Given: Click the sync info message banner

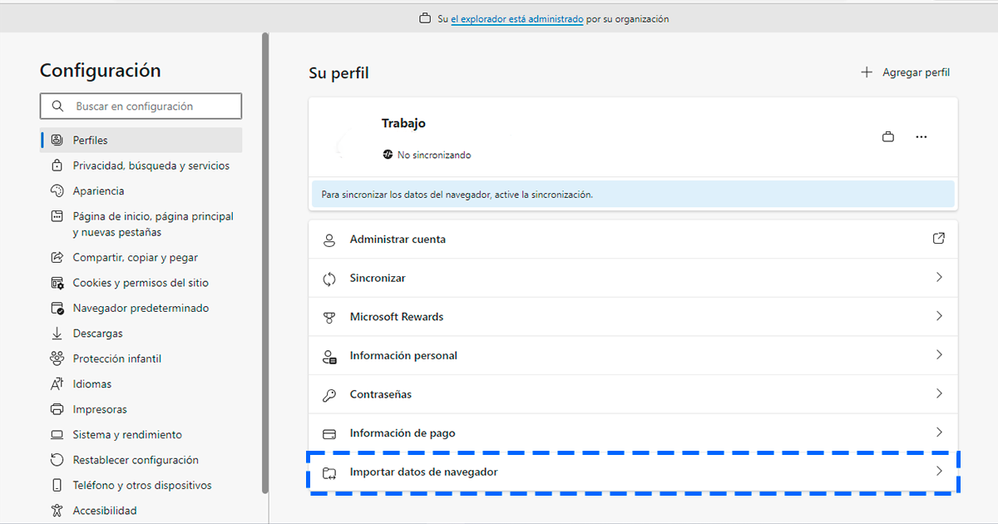Looking at the screenshot, I should point(633,195).
